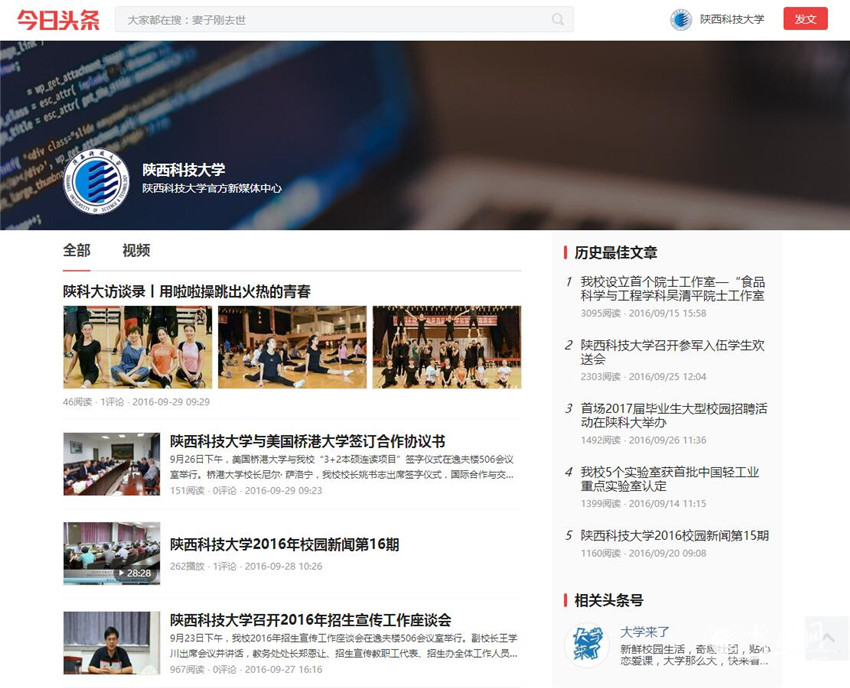This screenshot has width=850, height=688.
Task: Click 陕西科技大学 username in header
Action: 731,19
